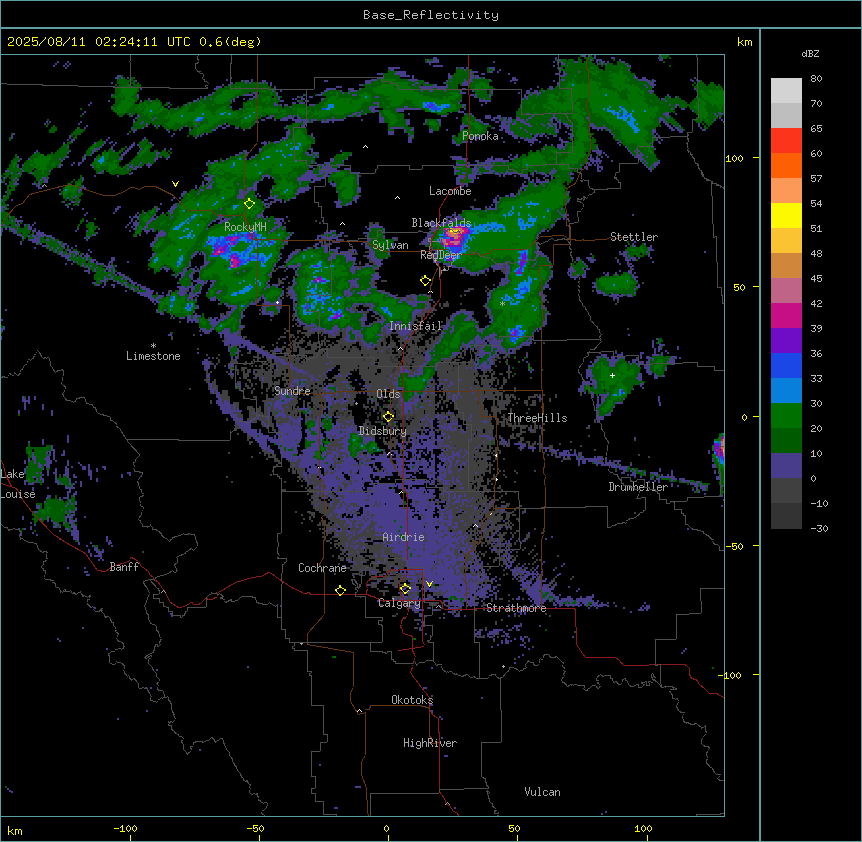Click the Drumheller city label
This screenshot has width=862, height=842.
pos(638,487)
